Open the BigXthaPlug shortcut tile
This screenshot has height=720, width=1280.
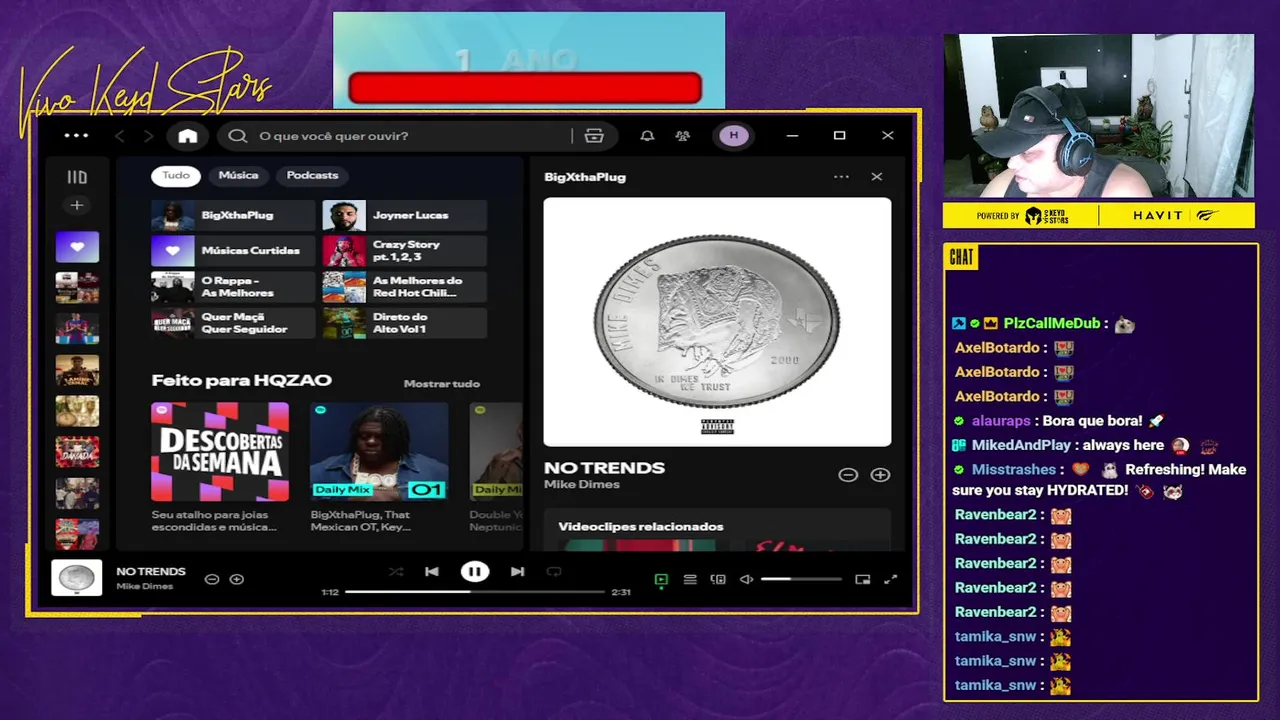tap(233, 216)
